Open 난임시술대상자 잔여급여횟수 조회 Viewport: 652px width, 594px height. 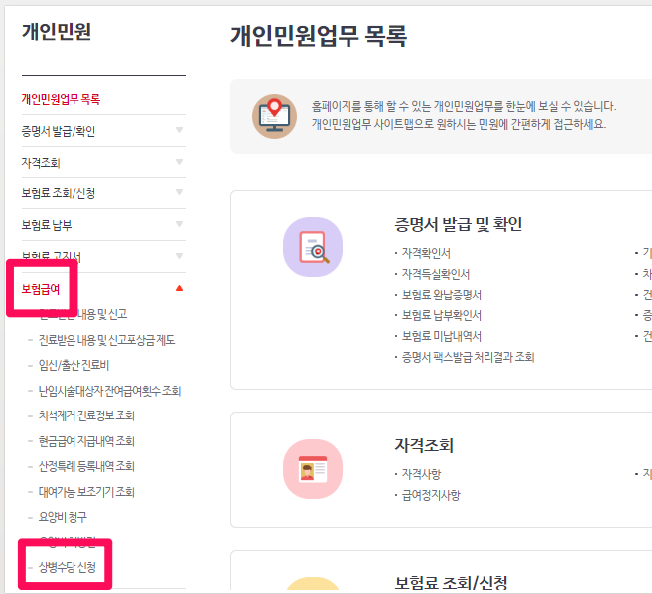(x=110, y=391)
